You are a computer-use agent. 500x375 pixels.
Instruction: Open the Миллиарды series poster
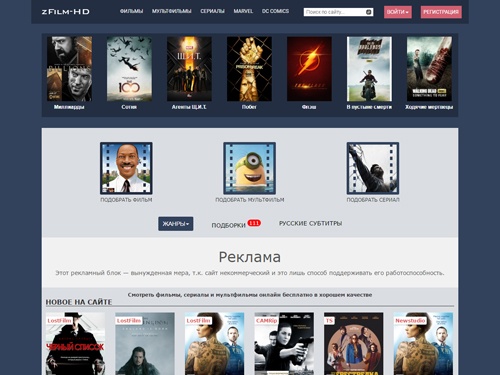(69, 69)
